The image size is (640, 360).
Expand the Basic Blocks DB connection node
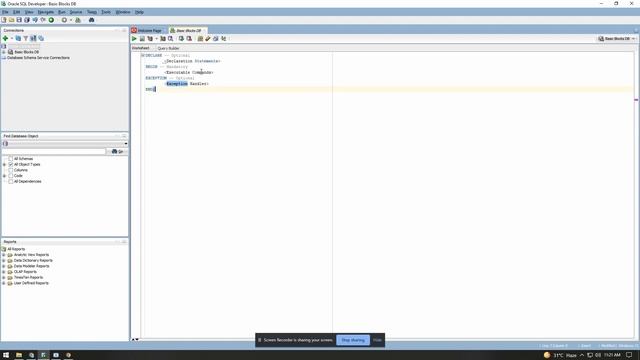4,52
